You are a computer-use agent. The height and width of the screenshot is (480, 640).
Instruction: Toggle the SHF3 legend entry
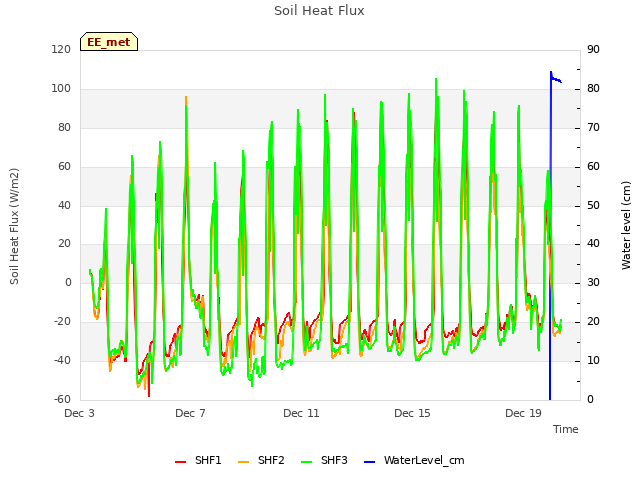click(x=324, y=460)
